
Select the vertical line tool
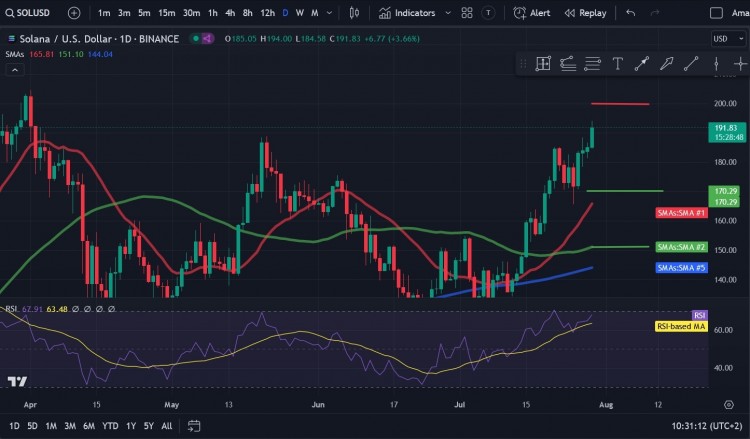click(x=716, y=64)
